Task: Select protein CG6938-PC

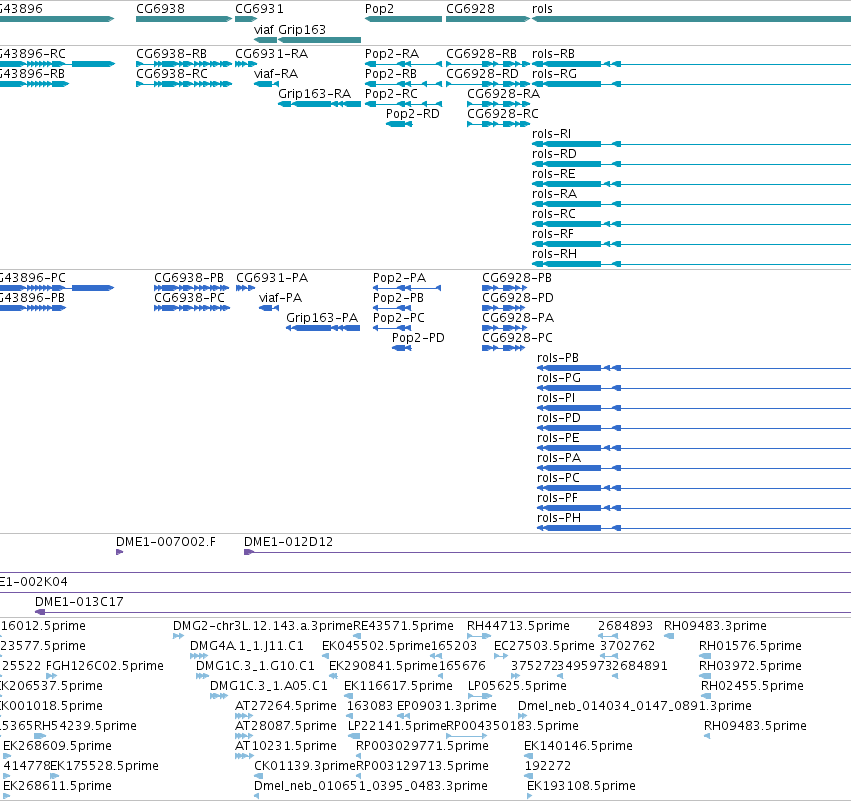Action: pyautogui.click(x=189, y=298)
